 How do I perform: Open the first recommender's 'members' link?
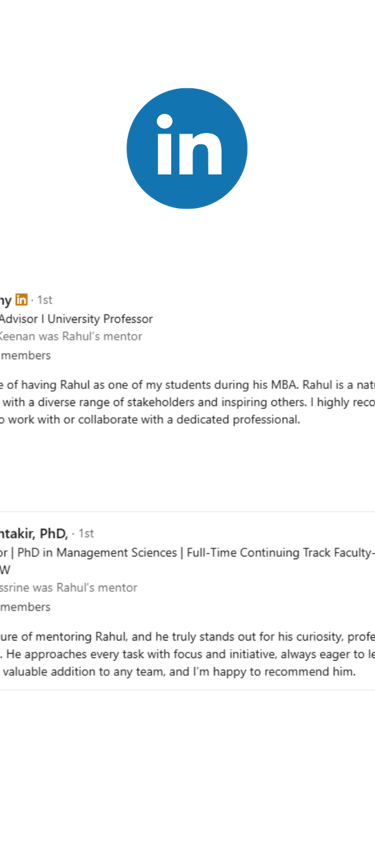26,355
